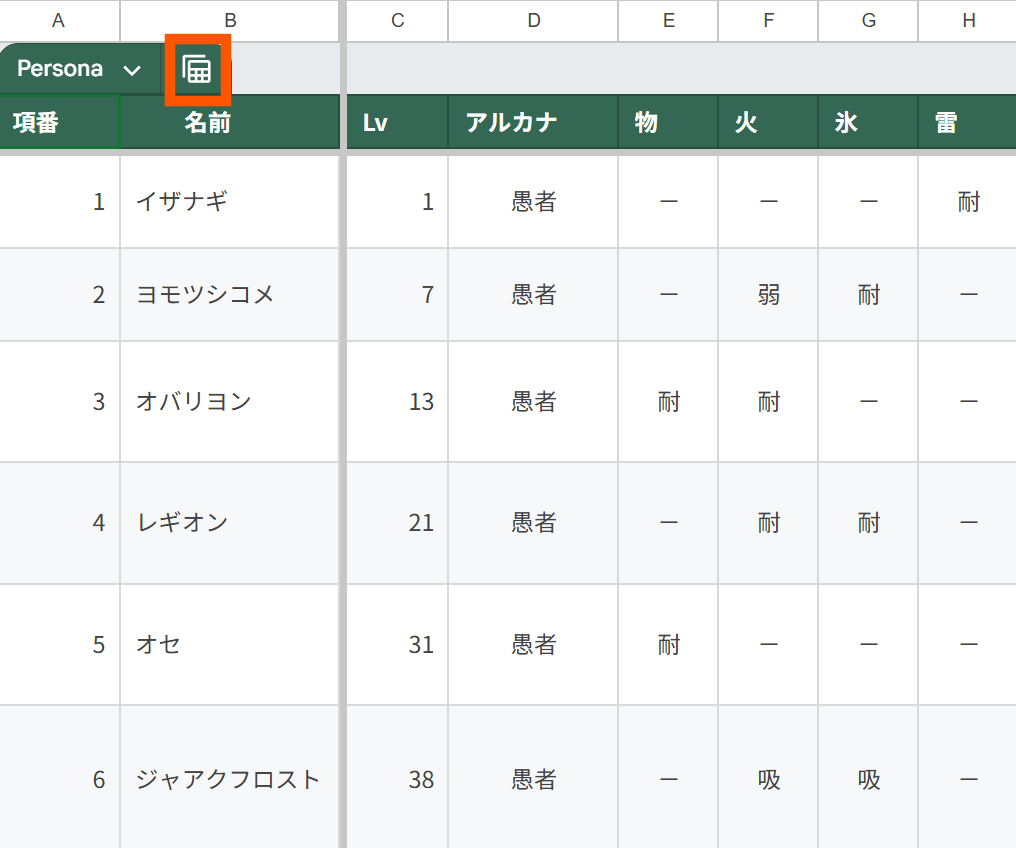Select column B header

[230, 20]
